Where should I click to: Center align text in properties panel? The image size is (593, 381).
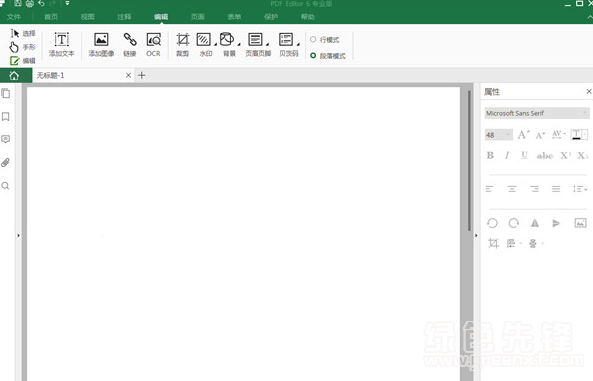click(x=512, y=189)
